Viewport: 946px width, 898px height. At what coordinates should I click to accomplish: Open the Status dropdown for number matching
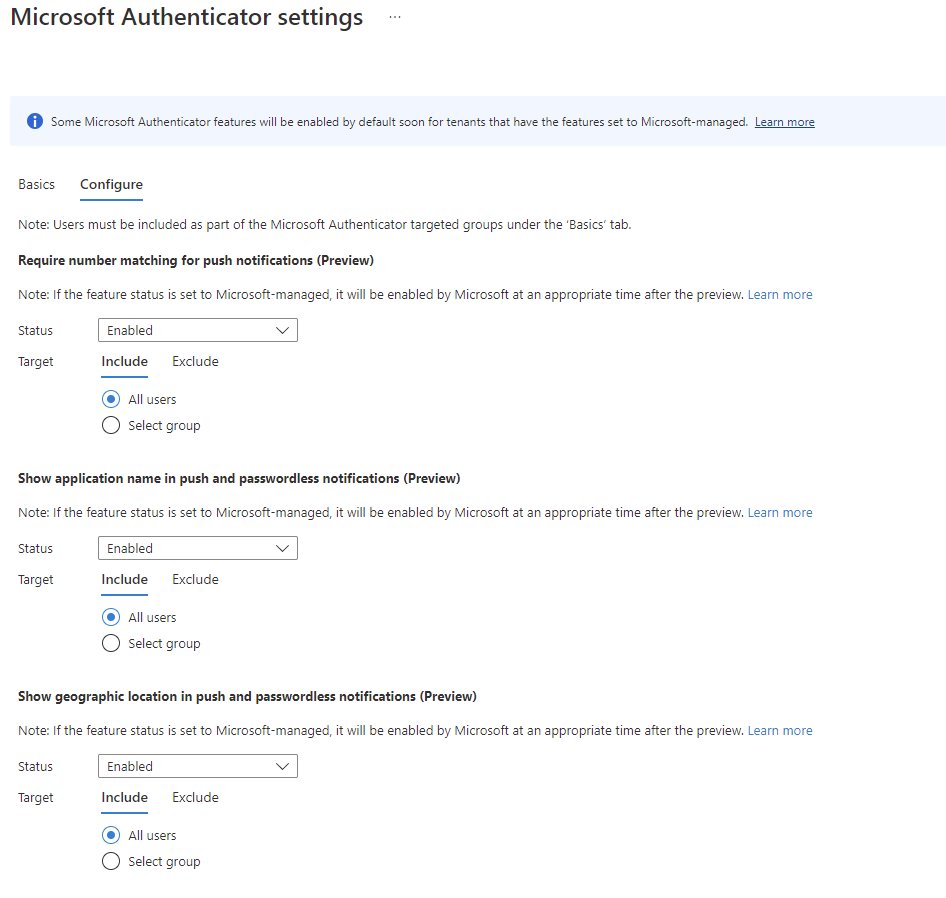click(x=197, y=330)
